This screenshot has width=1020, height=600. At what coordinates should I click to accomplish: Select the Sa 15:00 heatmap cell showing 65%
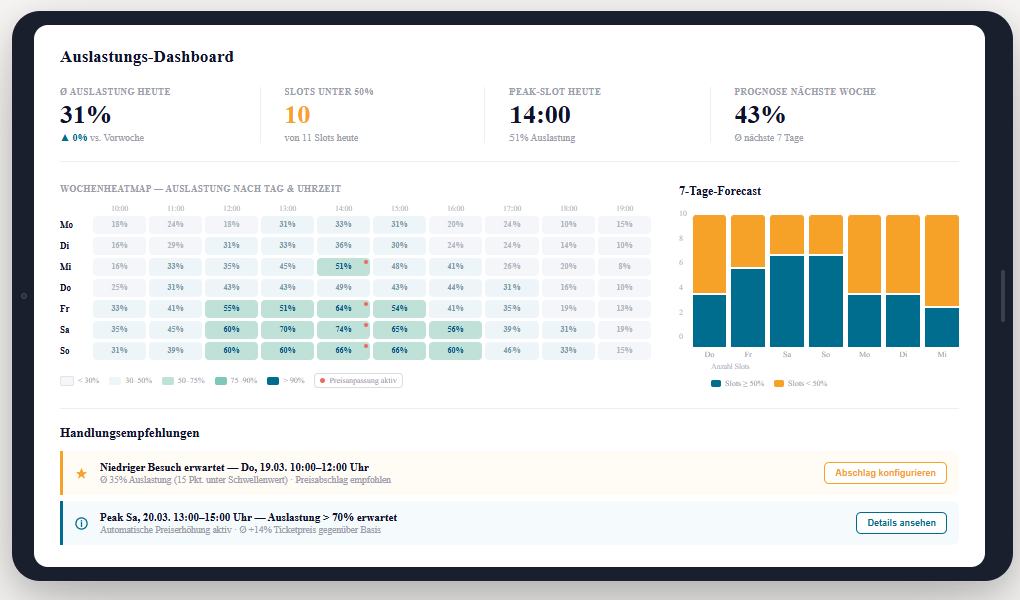click(399, 329)
